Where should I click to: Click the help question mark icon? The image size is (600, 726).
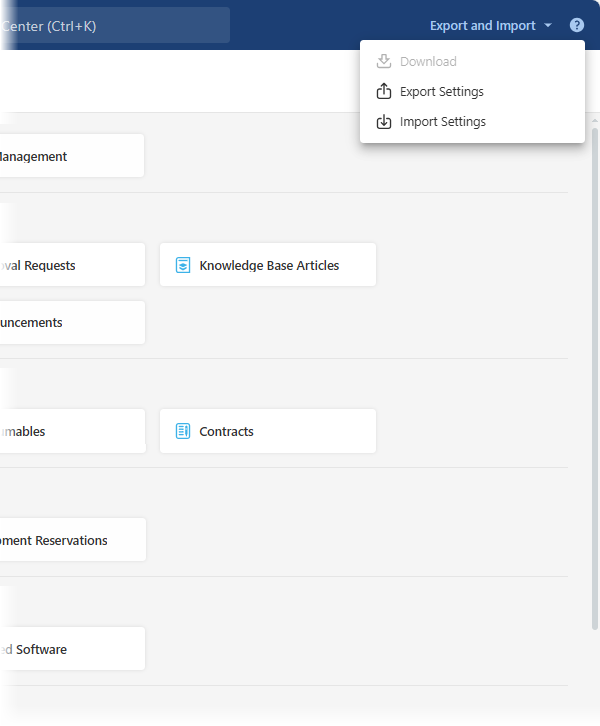(x=577, y=25)
